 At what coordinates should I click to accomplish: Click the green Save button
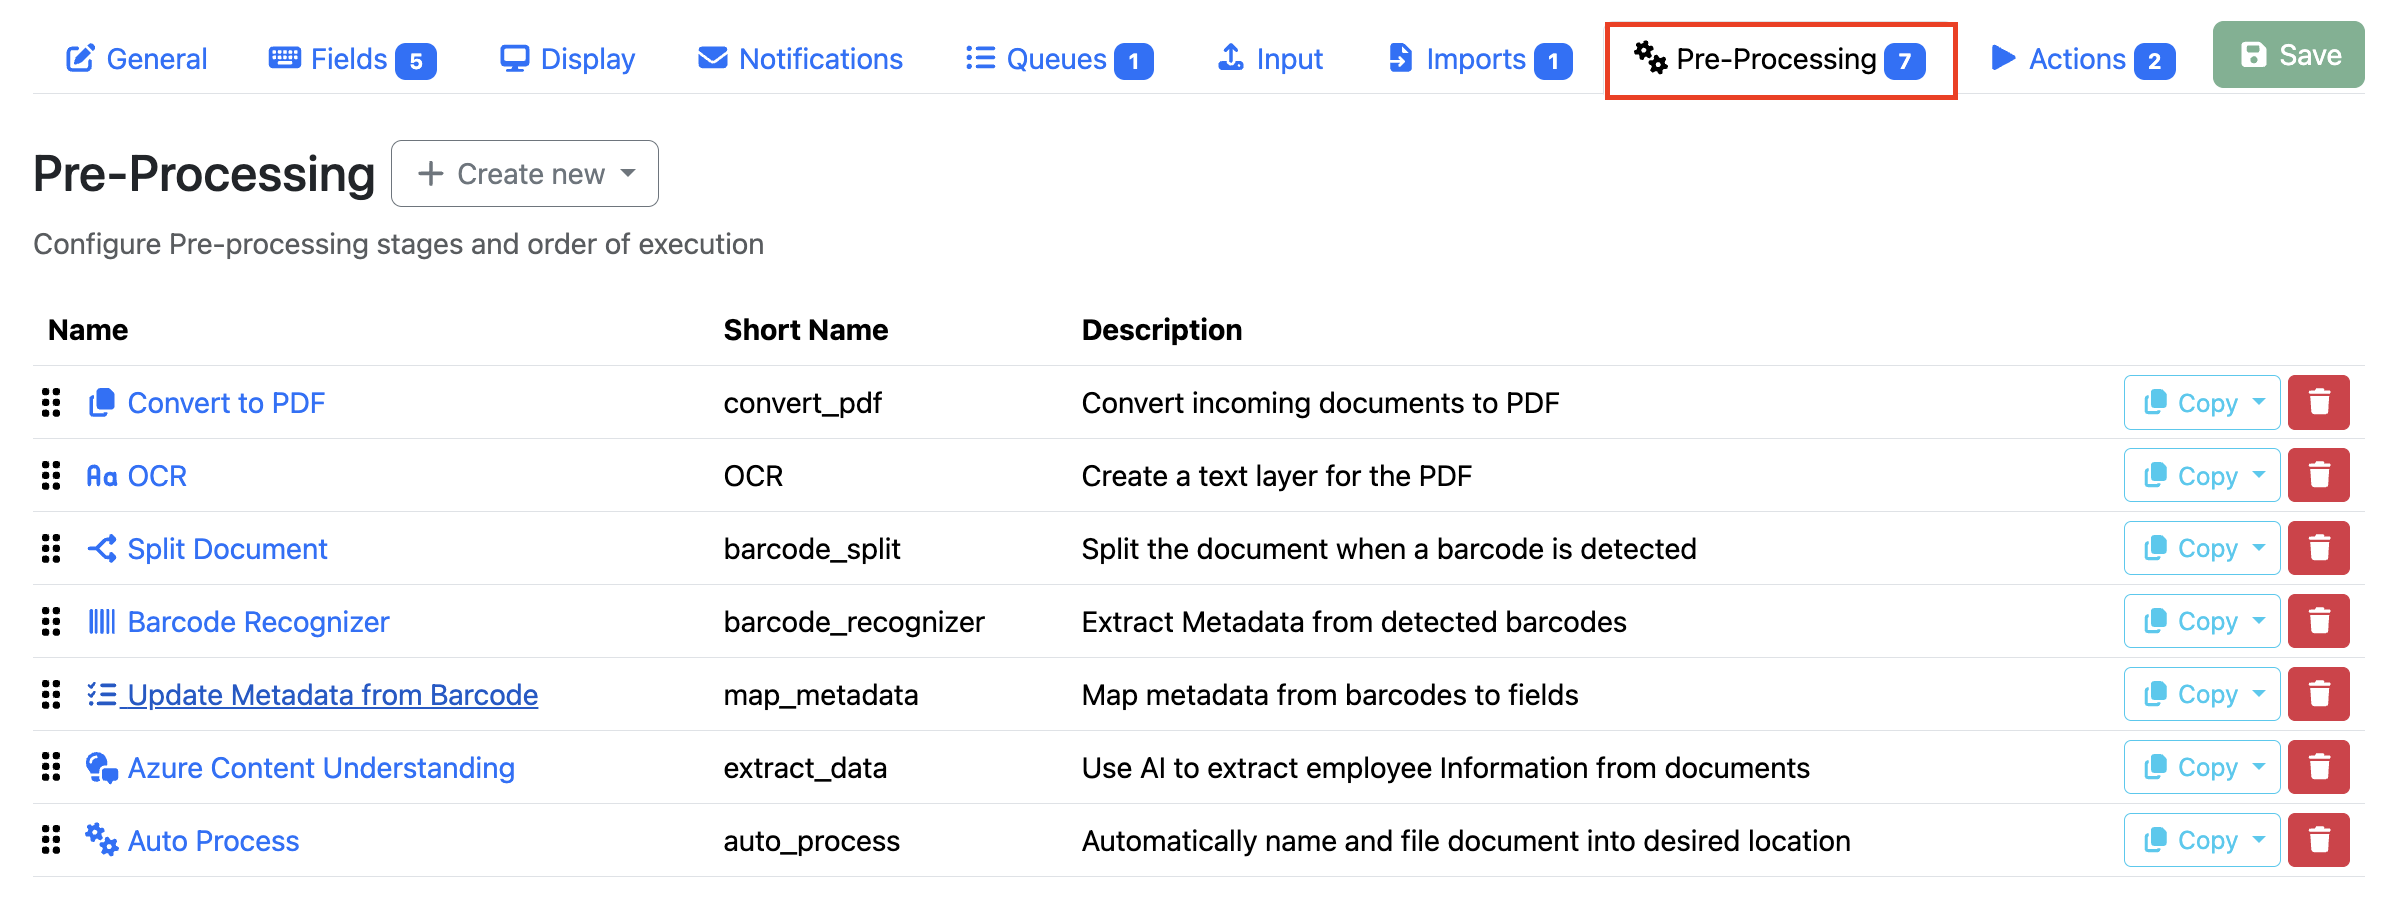tap(2288, 55)
